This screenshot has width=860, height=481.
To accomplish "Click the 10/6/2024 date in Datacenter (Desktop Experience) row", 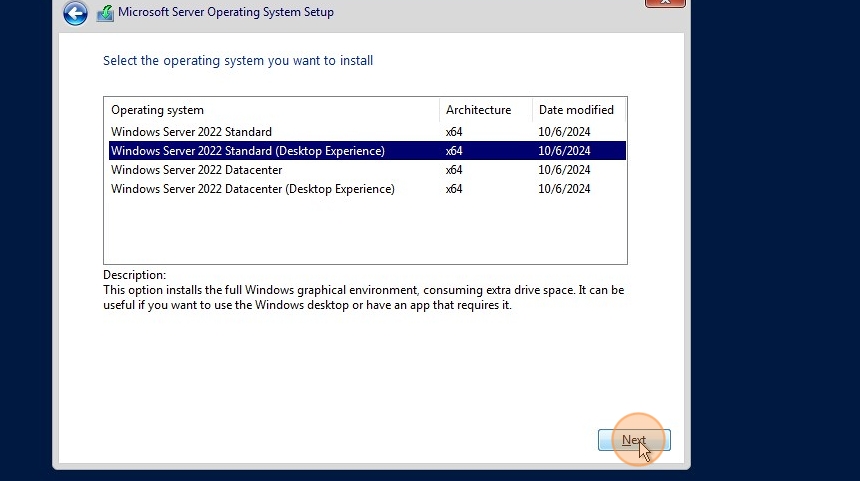I will (564, 189).
